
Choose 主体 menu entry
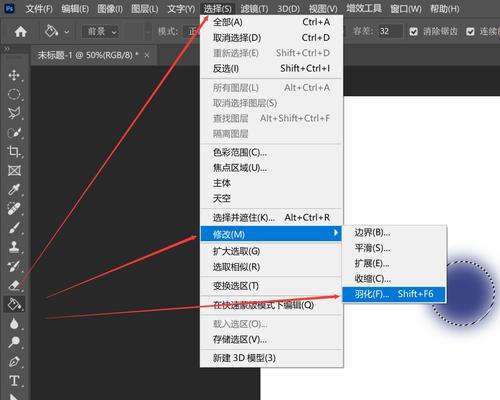[272, 183]
